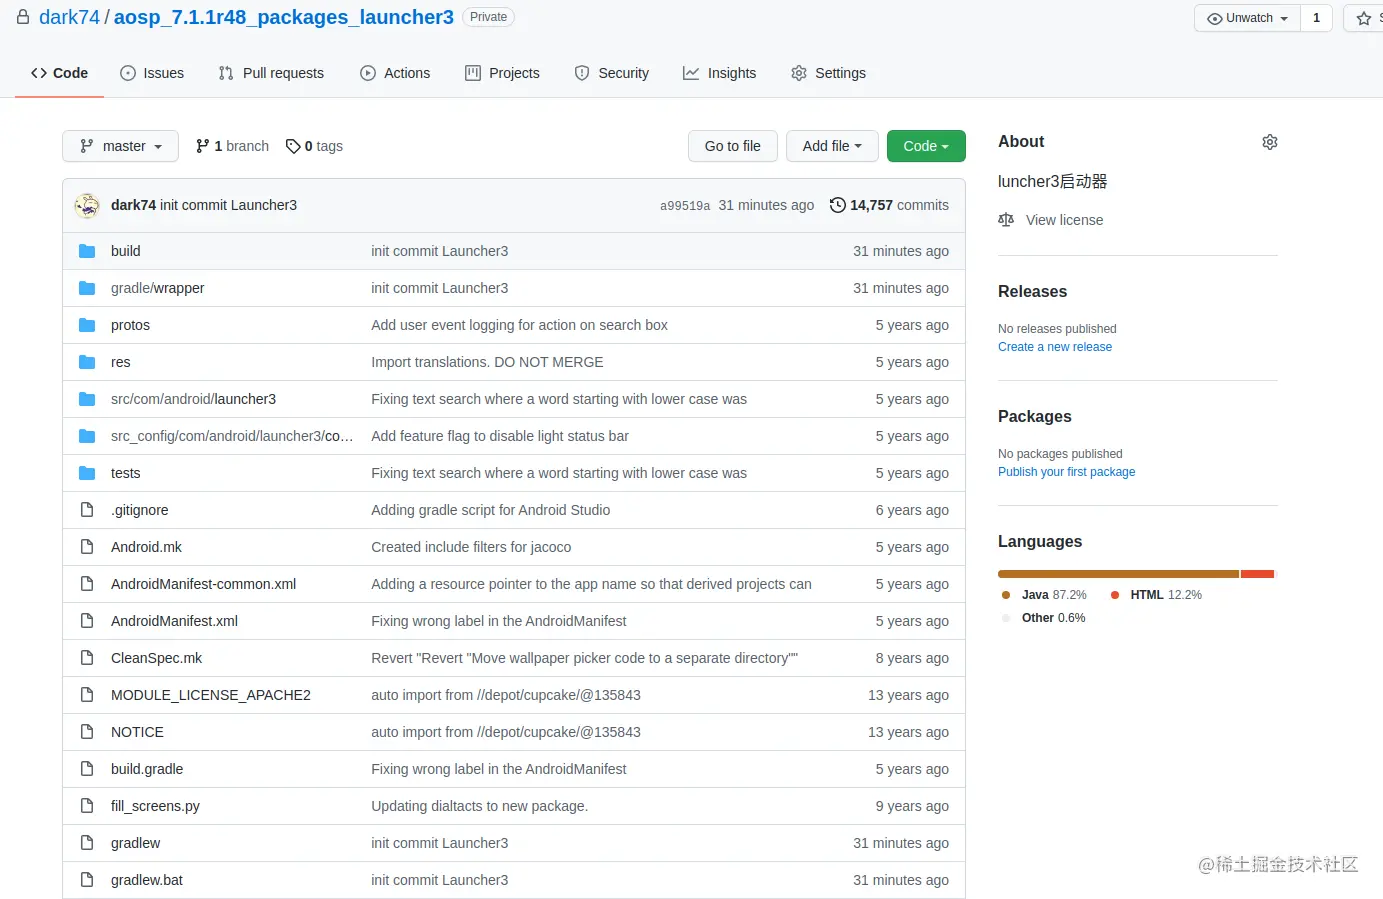View the Insights tab
Screen dimensions: 1383x899
(720, 73)
